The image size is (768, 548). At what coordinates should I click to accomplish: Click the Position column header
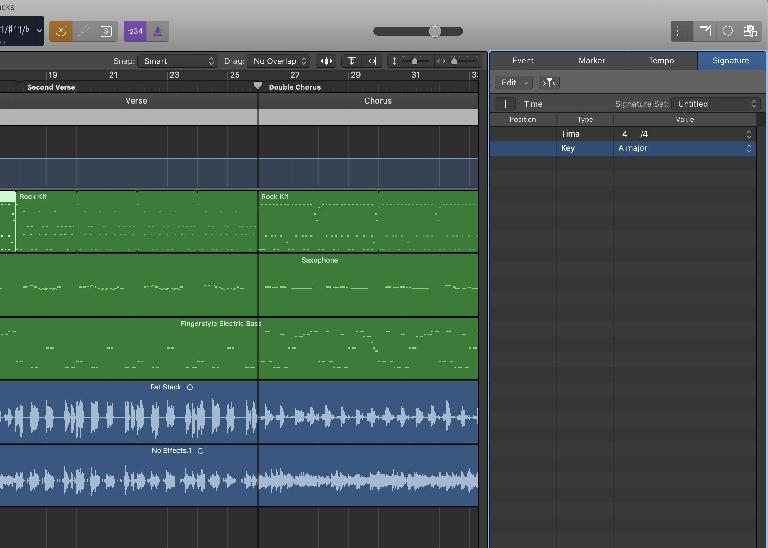pos(523,119)
